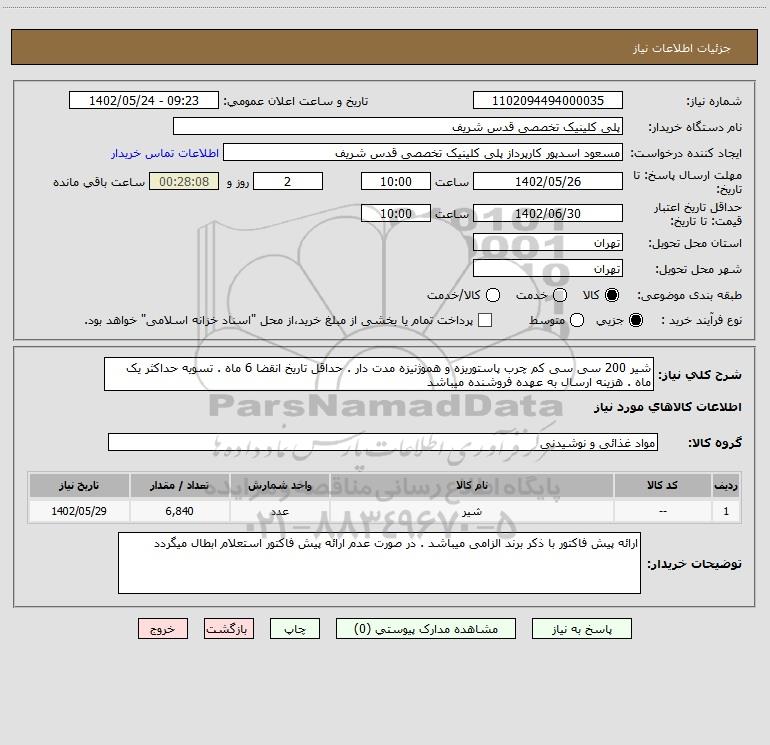Viewport: 770px width, 745px height.
Task: Click the goods group field مواد غذائی و نوشیدنی
Action: 383,442
